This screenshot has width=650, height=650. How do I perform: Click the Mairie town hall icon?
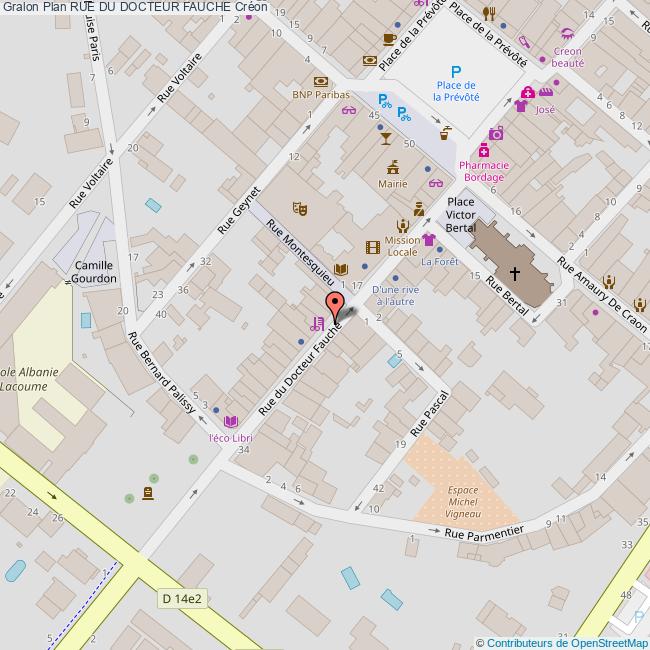click(393, 166)
